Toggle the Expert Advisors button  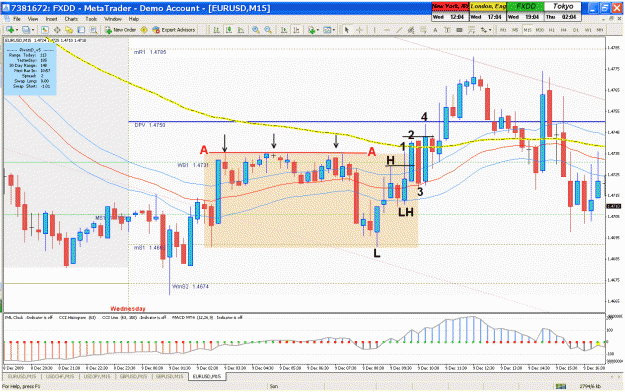tap(174, 30)
